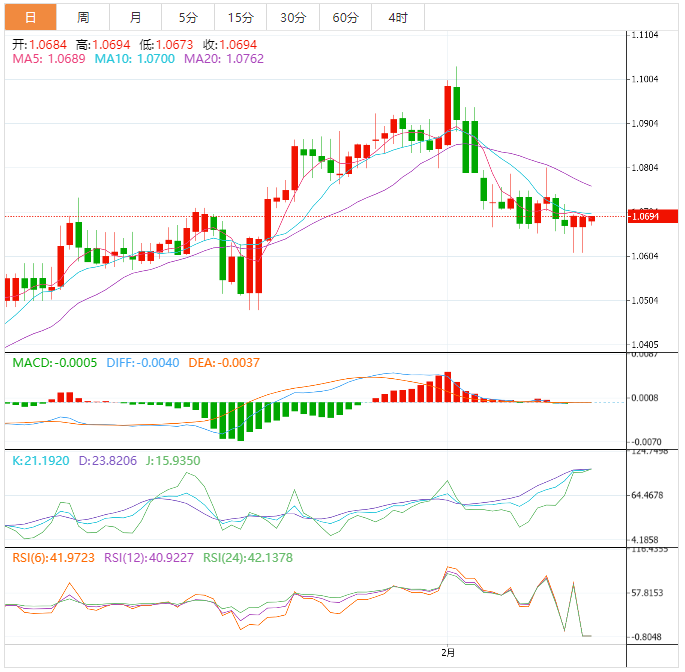Switch to the 日 daily chart tab
Viewport: 685px width, 672px height.
pos(30,17)
